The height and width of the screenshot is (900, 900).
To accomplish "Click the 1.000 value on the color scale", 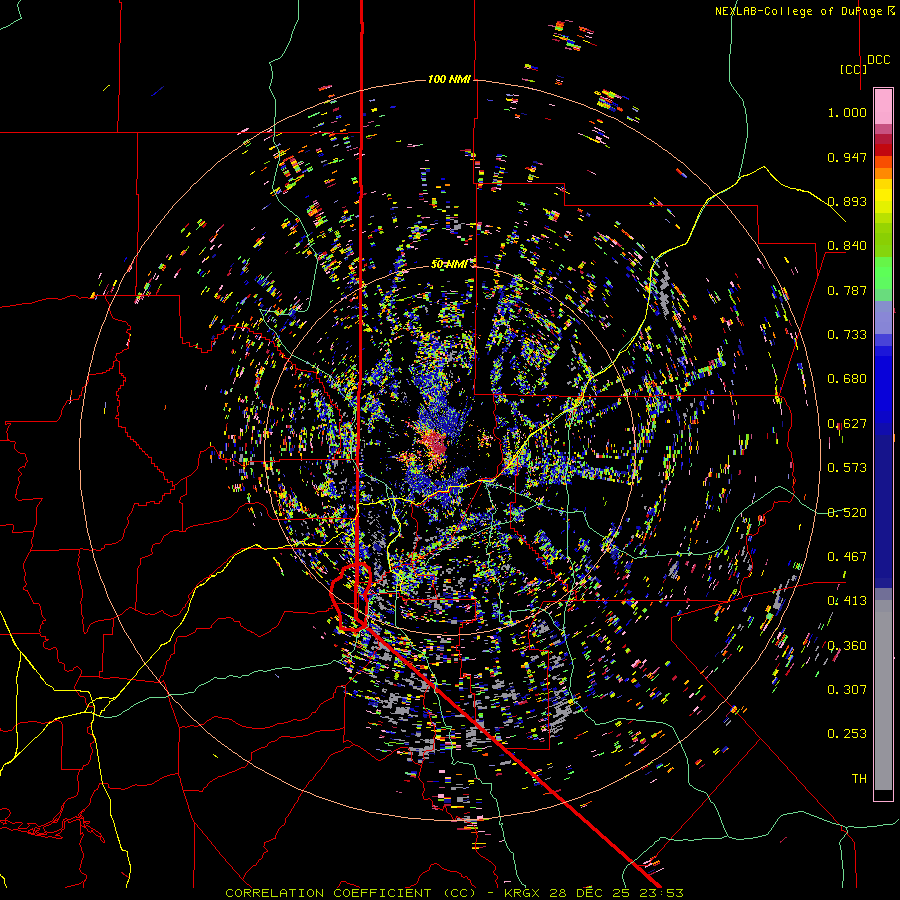I will (x=847, y=112).
